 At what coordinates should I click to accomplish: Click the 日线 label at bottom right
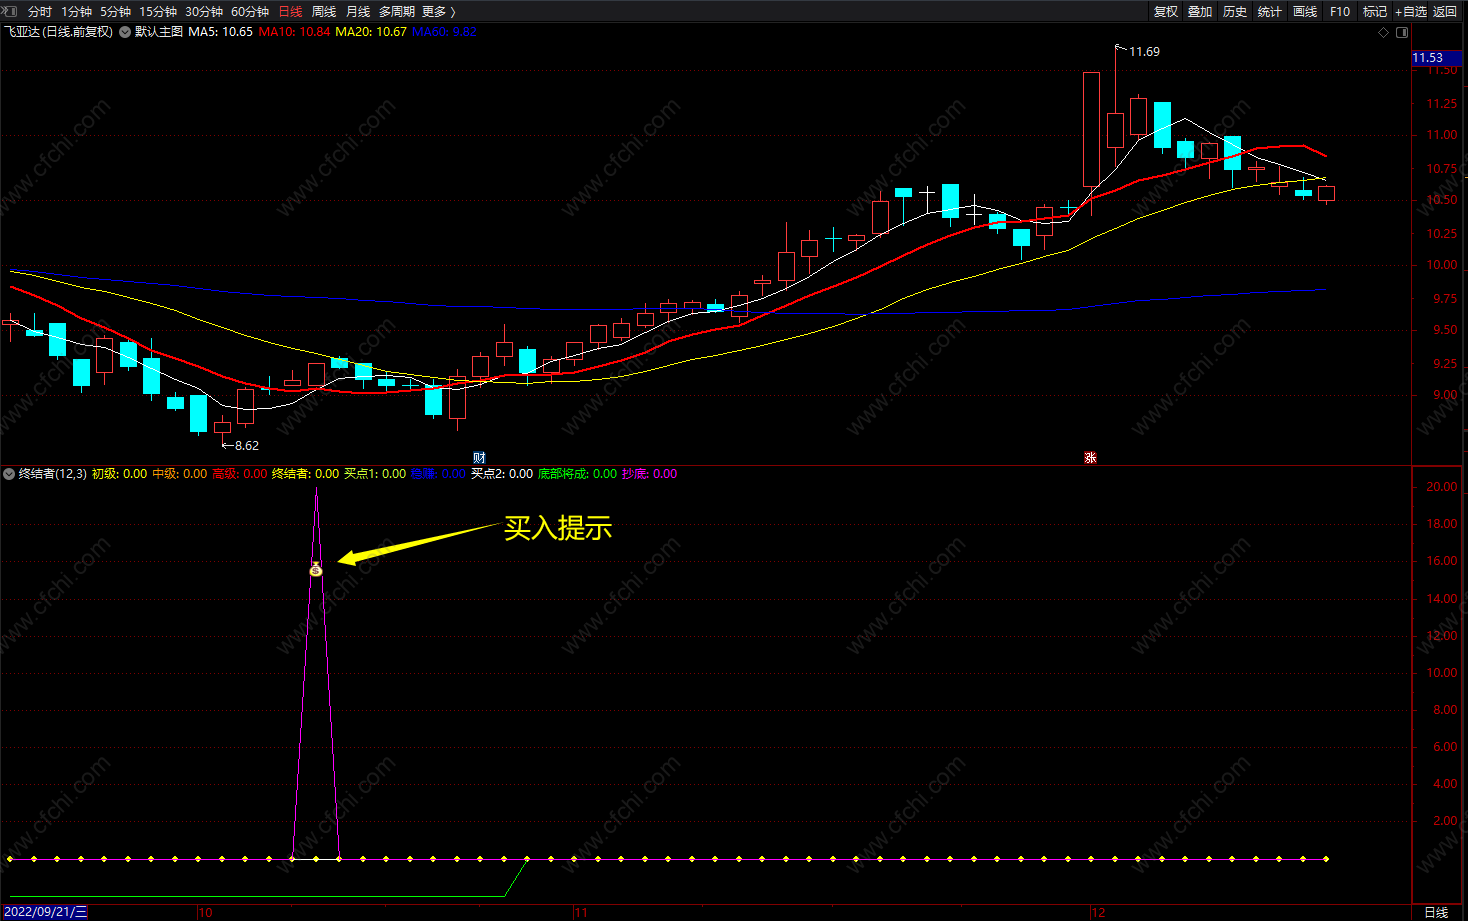point(1436,913)
